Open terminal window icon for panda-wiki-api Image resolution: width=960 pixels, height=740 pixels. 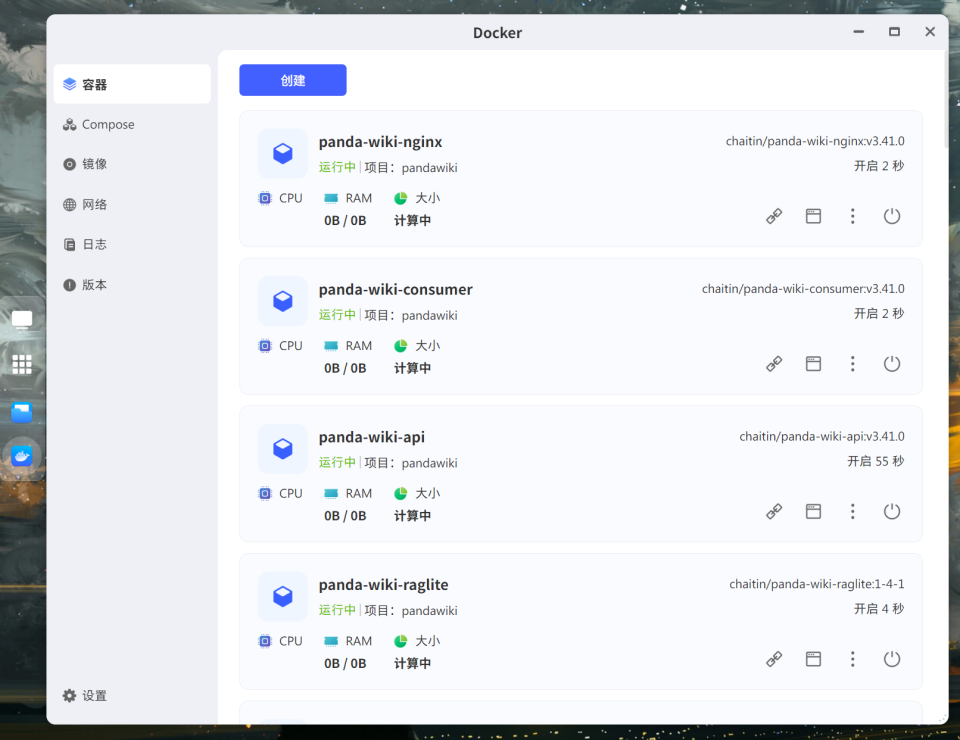[x=813, y=511]
